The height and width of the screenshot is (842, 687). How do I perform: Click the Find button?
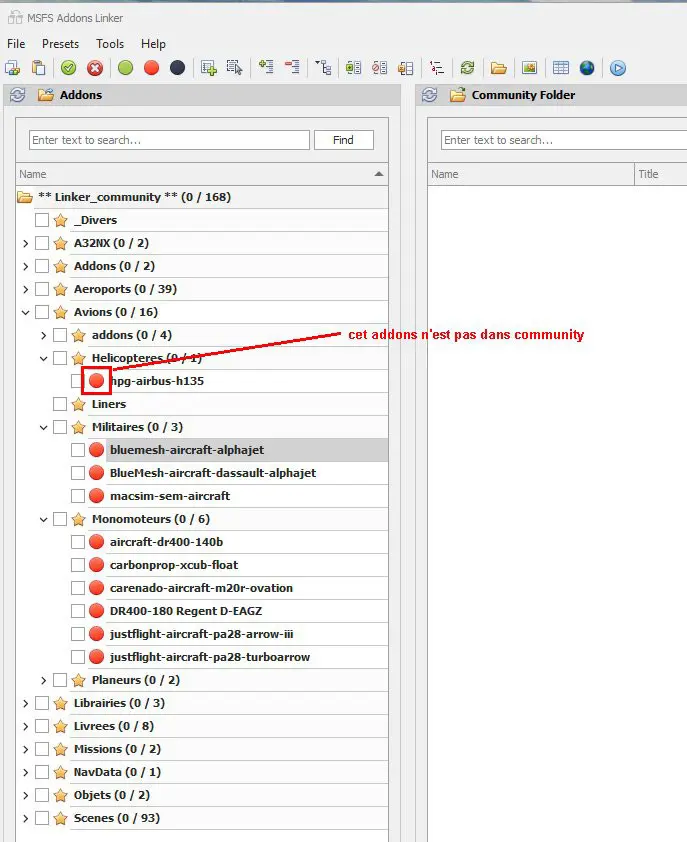(x=344, y=140)
